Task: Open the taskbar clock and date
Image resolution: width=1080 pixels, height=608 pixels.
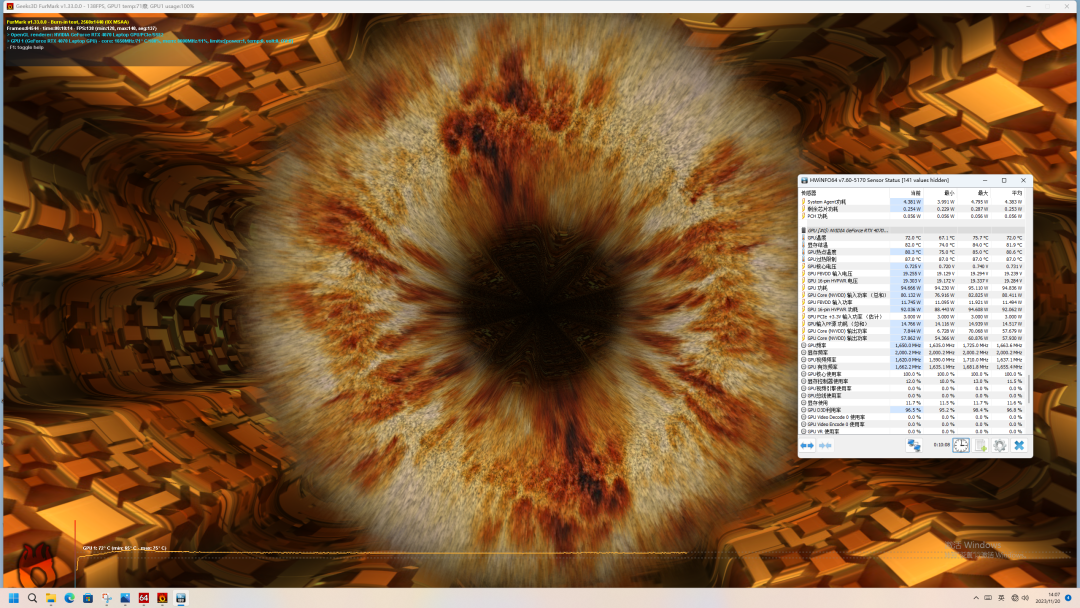Action: point(1054,598)
